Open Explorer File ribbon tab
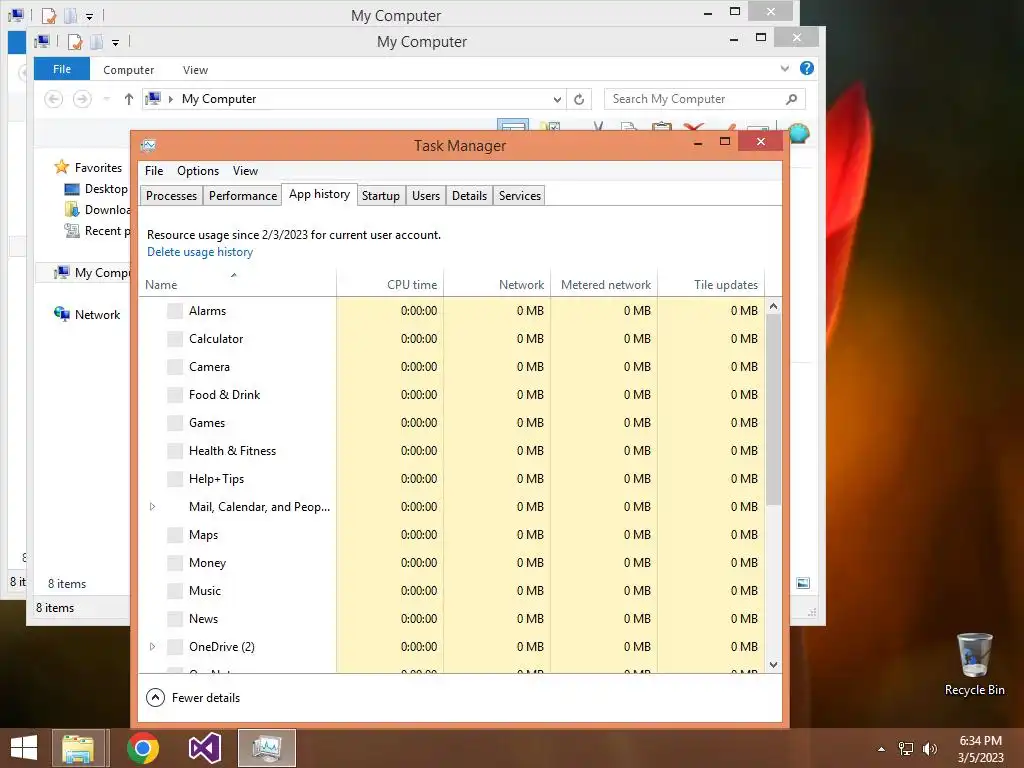This screenshot has width=1024, height=768. pyautogui.click(x=62, y=69)
